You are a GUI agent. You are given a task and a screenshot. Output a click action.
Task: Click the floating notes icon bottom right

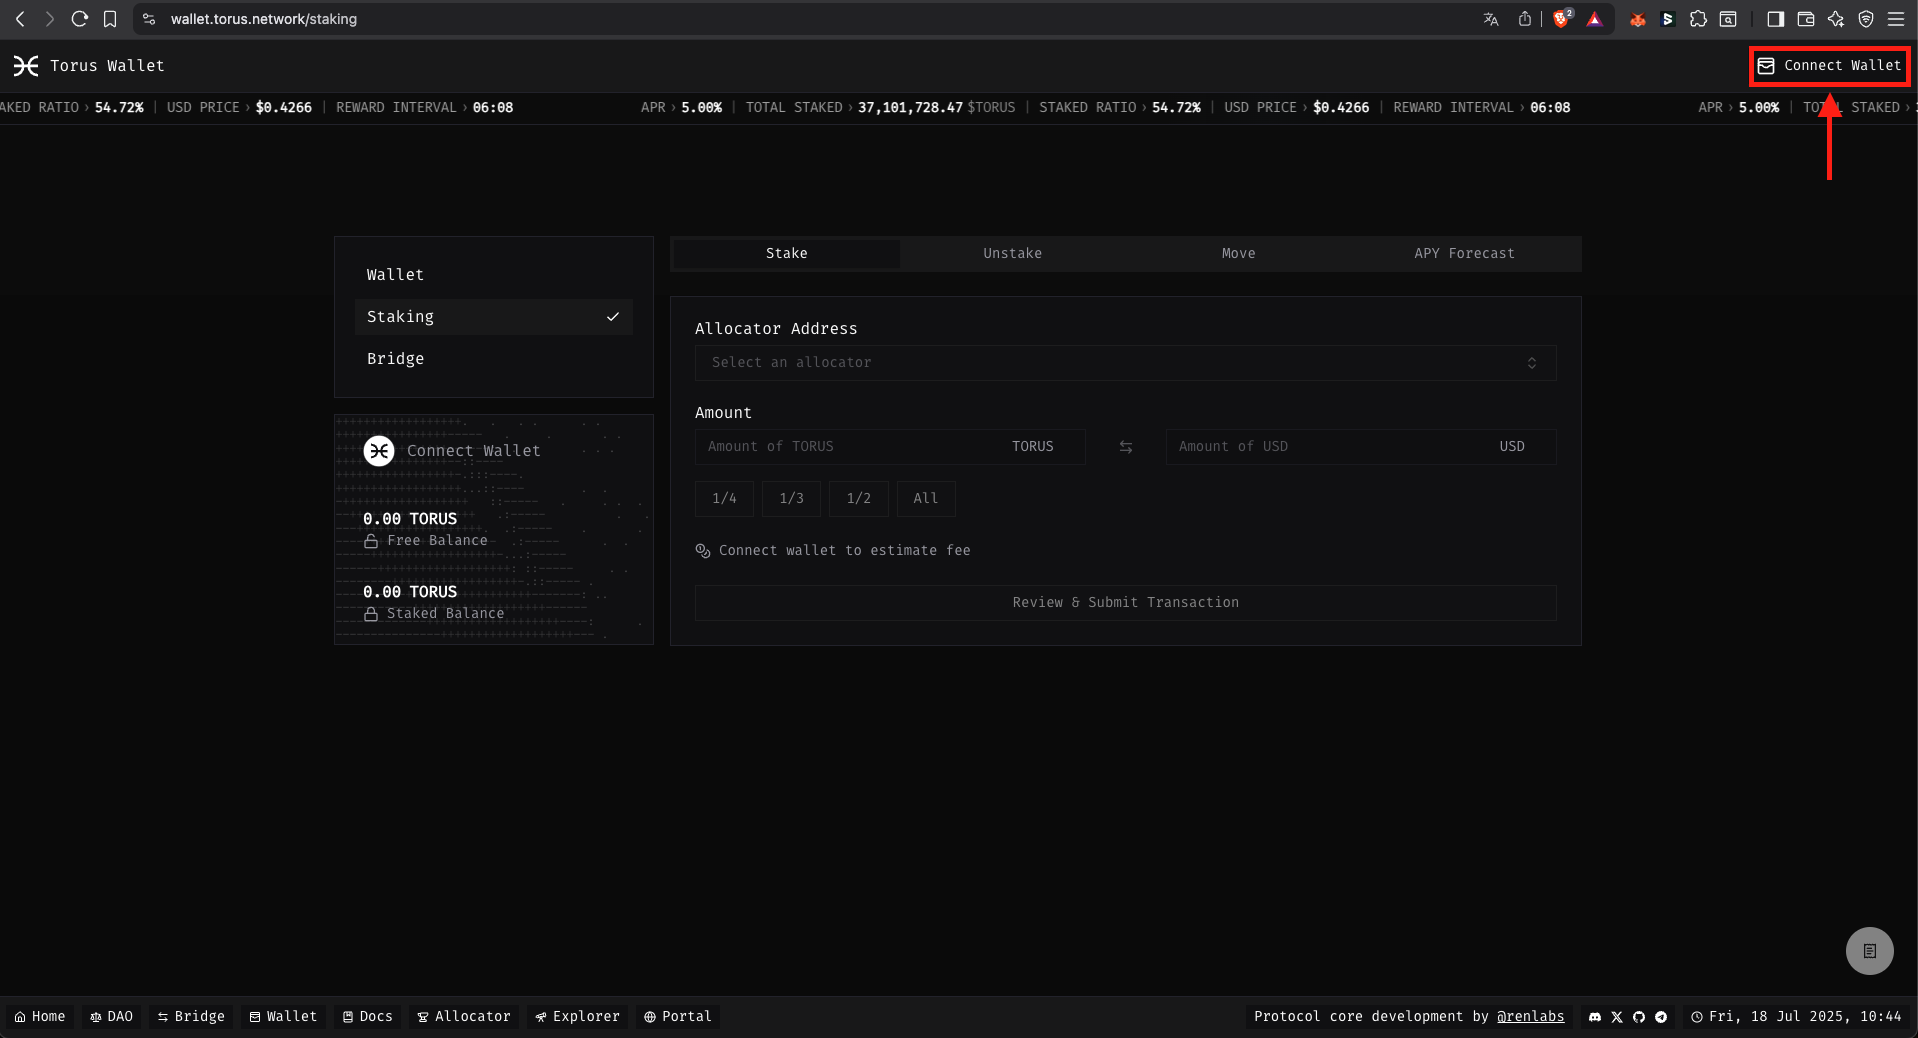(x=1869, y=950)
